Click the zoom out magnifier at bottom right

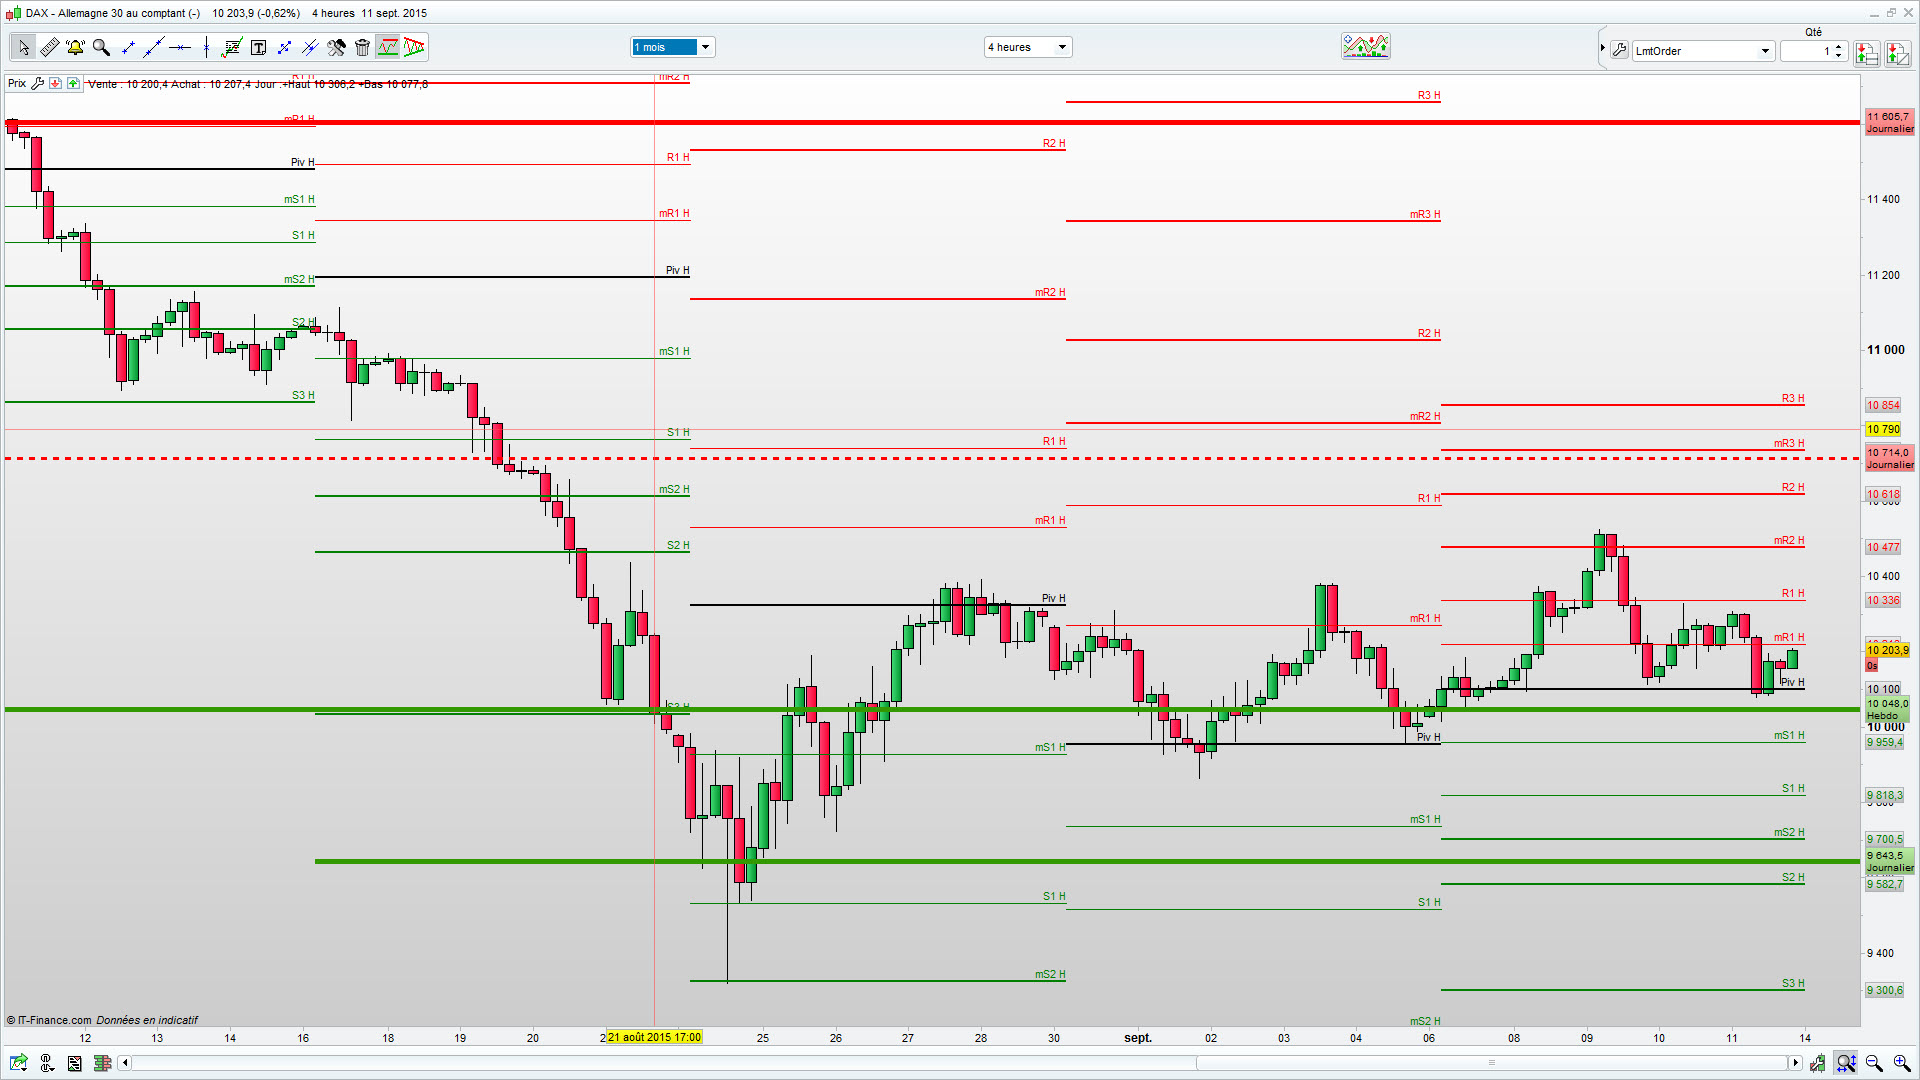click(1873, 1063)
